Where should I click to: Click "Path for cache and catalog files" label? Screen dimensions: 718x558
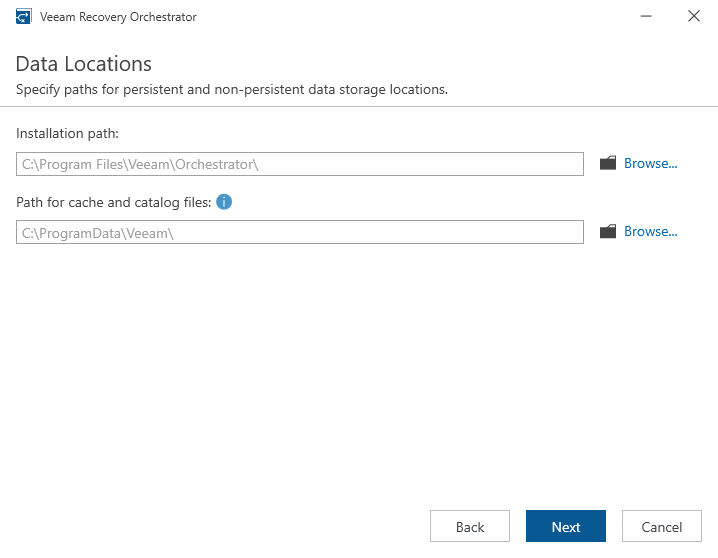point(113,202)
